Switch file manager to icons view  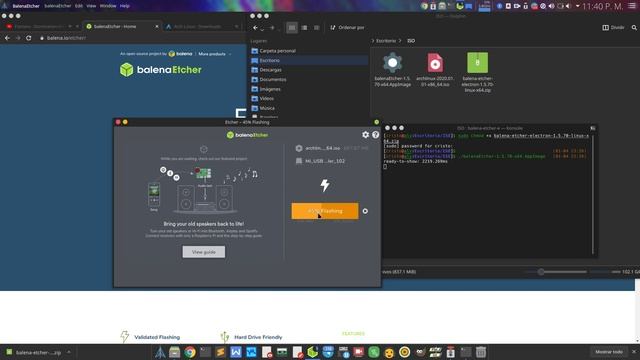pyautogui.click(x=292, y=28)
